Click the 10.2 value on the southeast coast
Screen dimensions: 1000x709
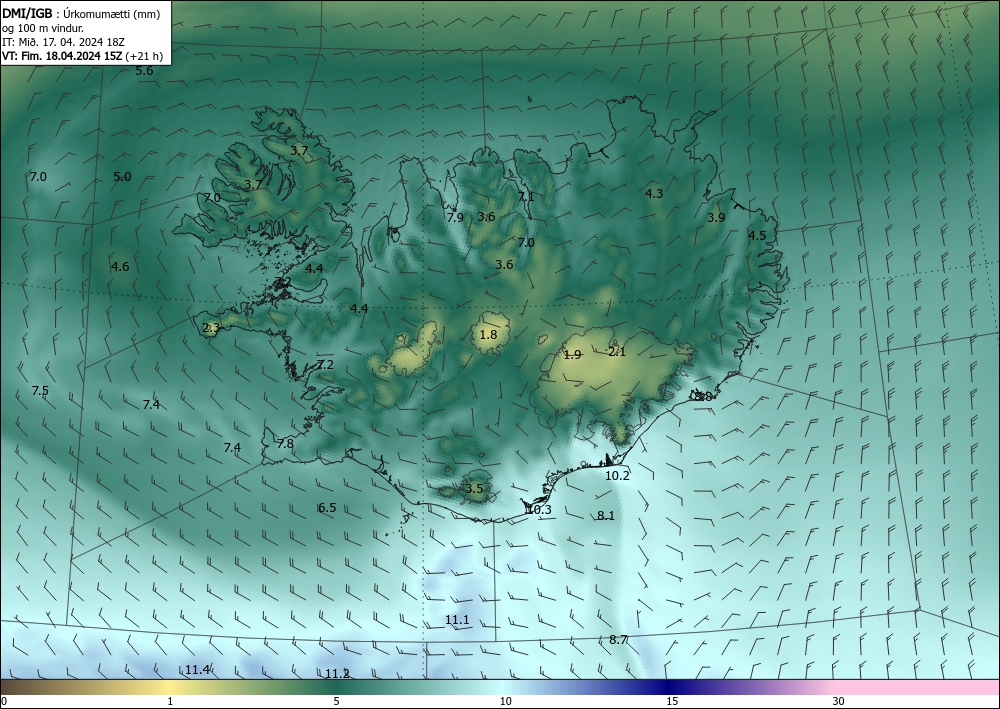(x=617, y=476)
